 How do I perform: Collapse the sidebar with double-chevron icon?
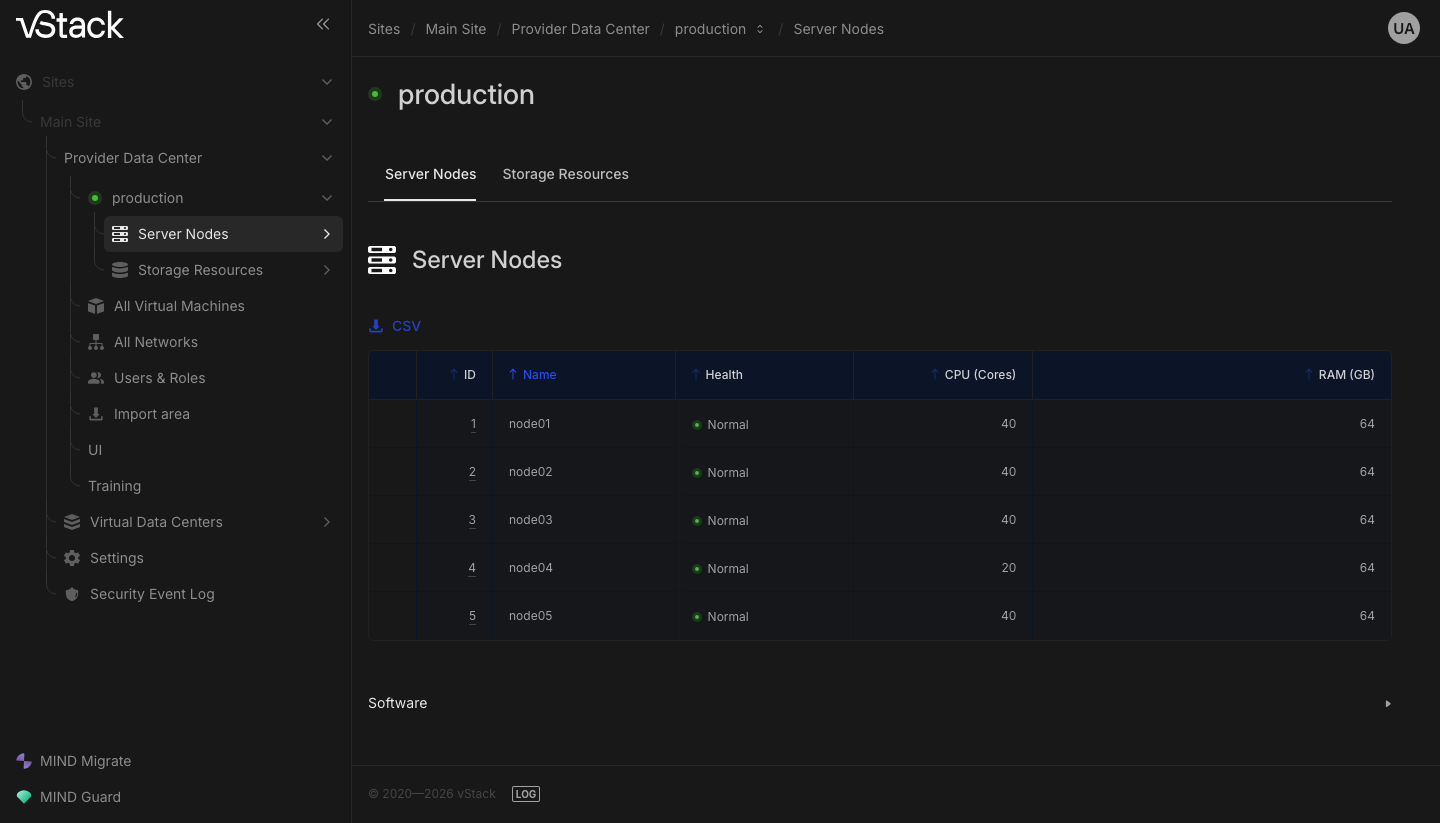click(323, 24)
